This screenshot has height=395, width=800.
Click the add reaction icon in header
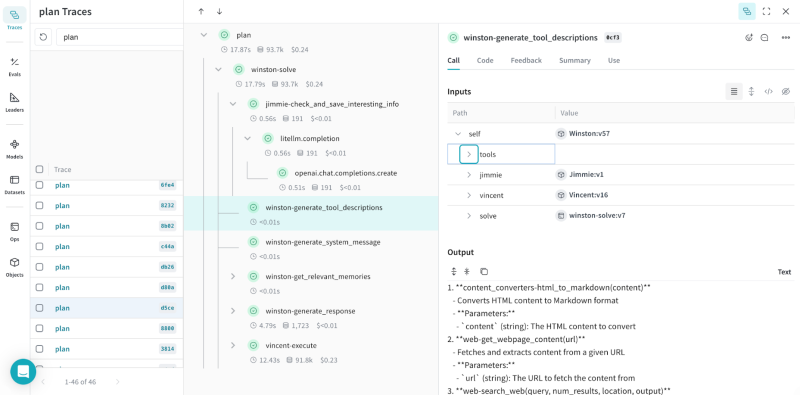(749, 38)
